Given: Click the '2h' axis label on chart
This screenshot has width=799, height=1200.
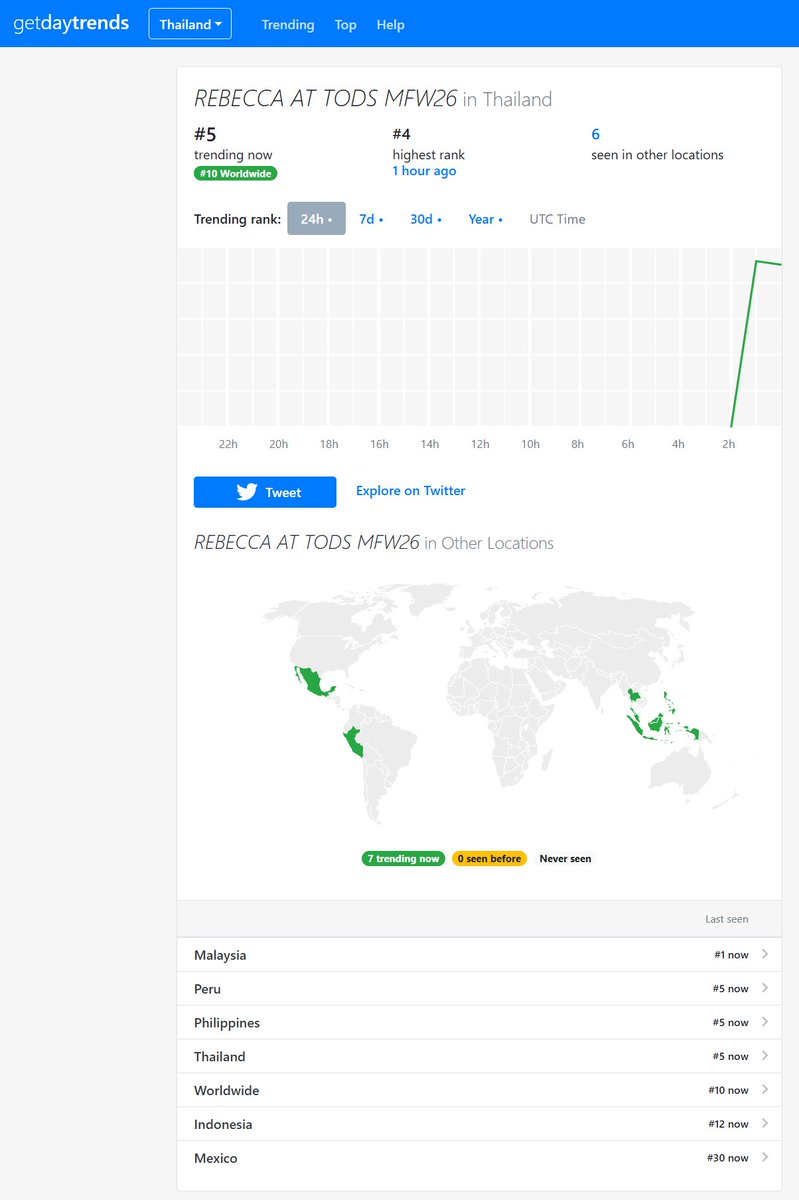Looking at the screenshot, I should [729, 444].
